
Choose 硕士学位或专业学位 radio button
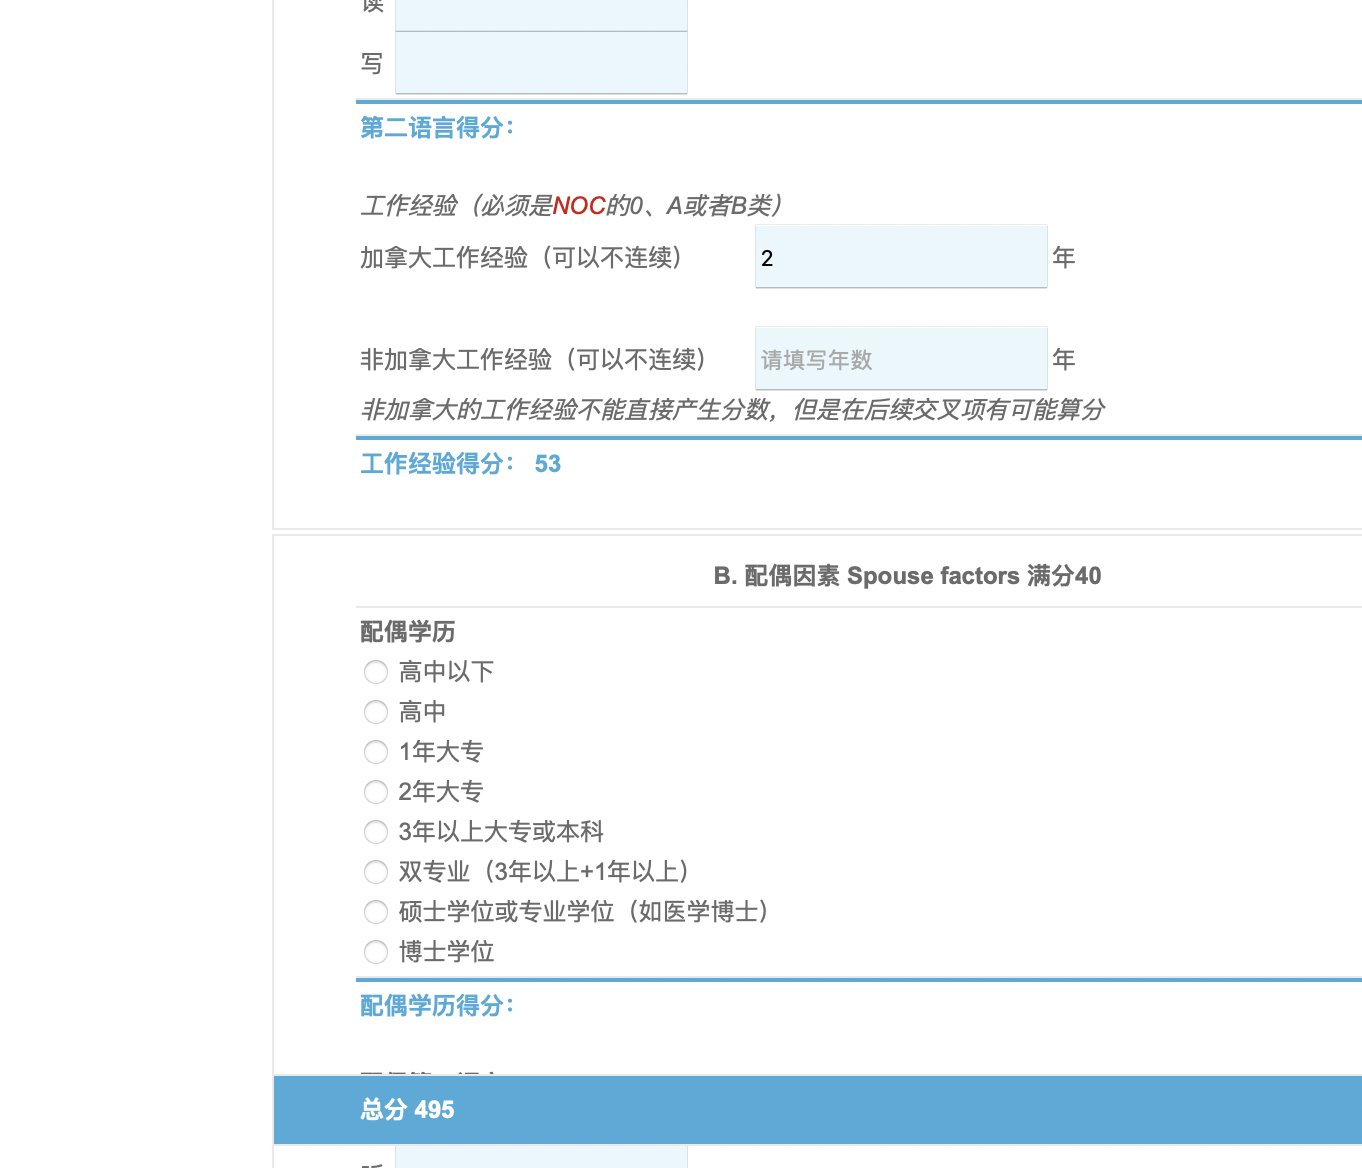(376, 912)
